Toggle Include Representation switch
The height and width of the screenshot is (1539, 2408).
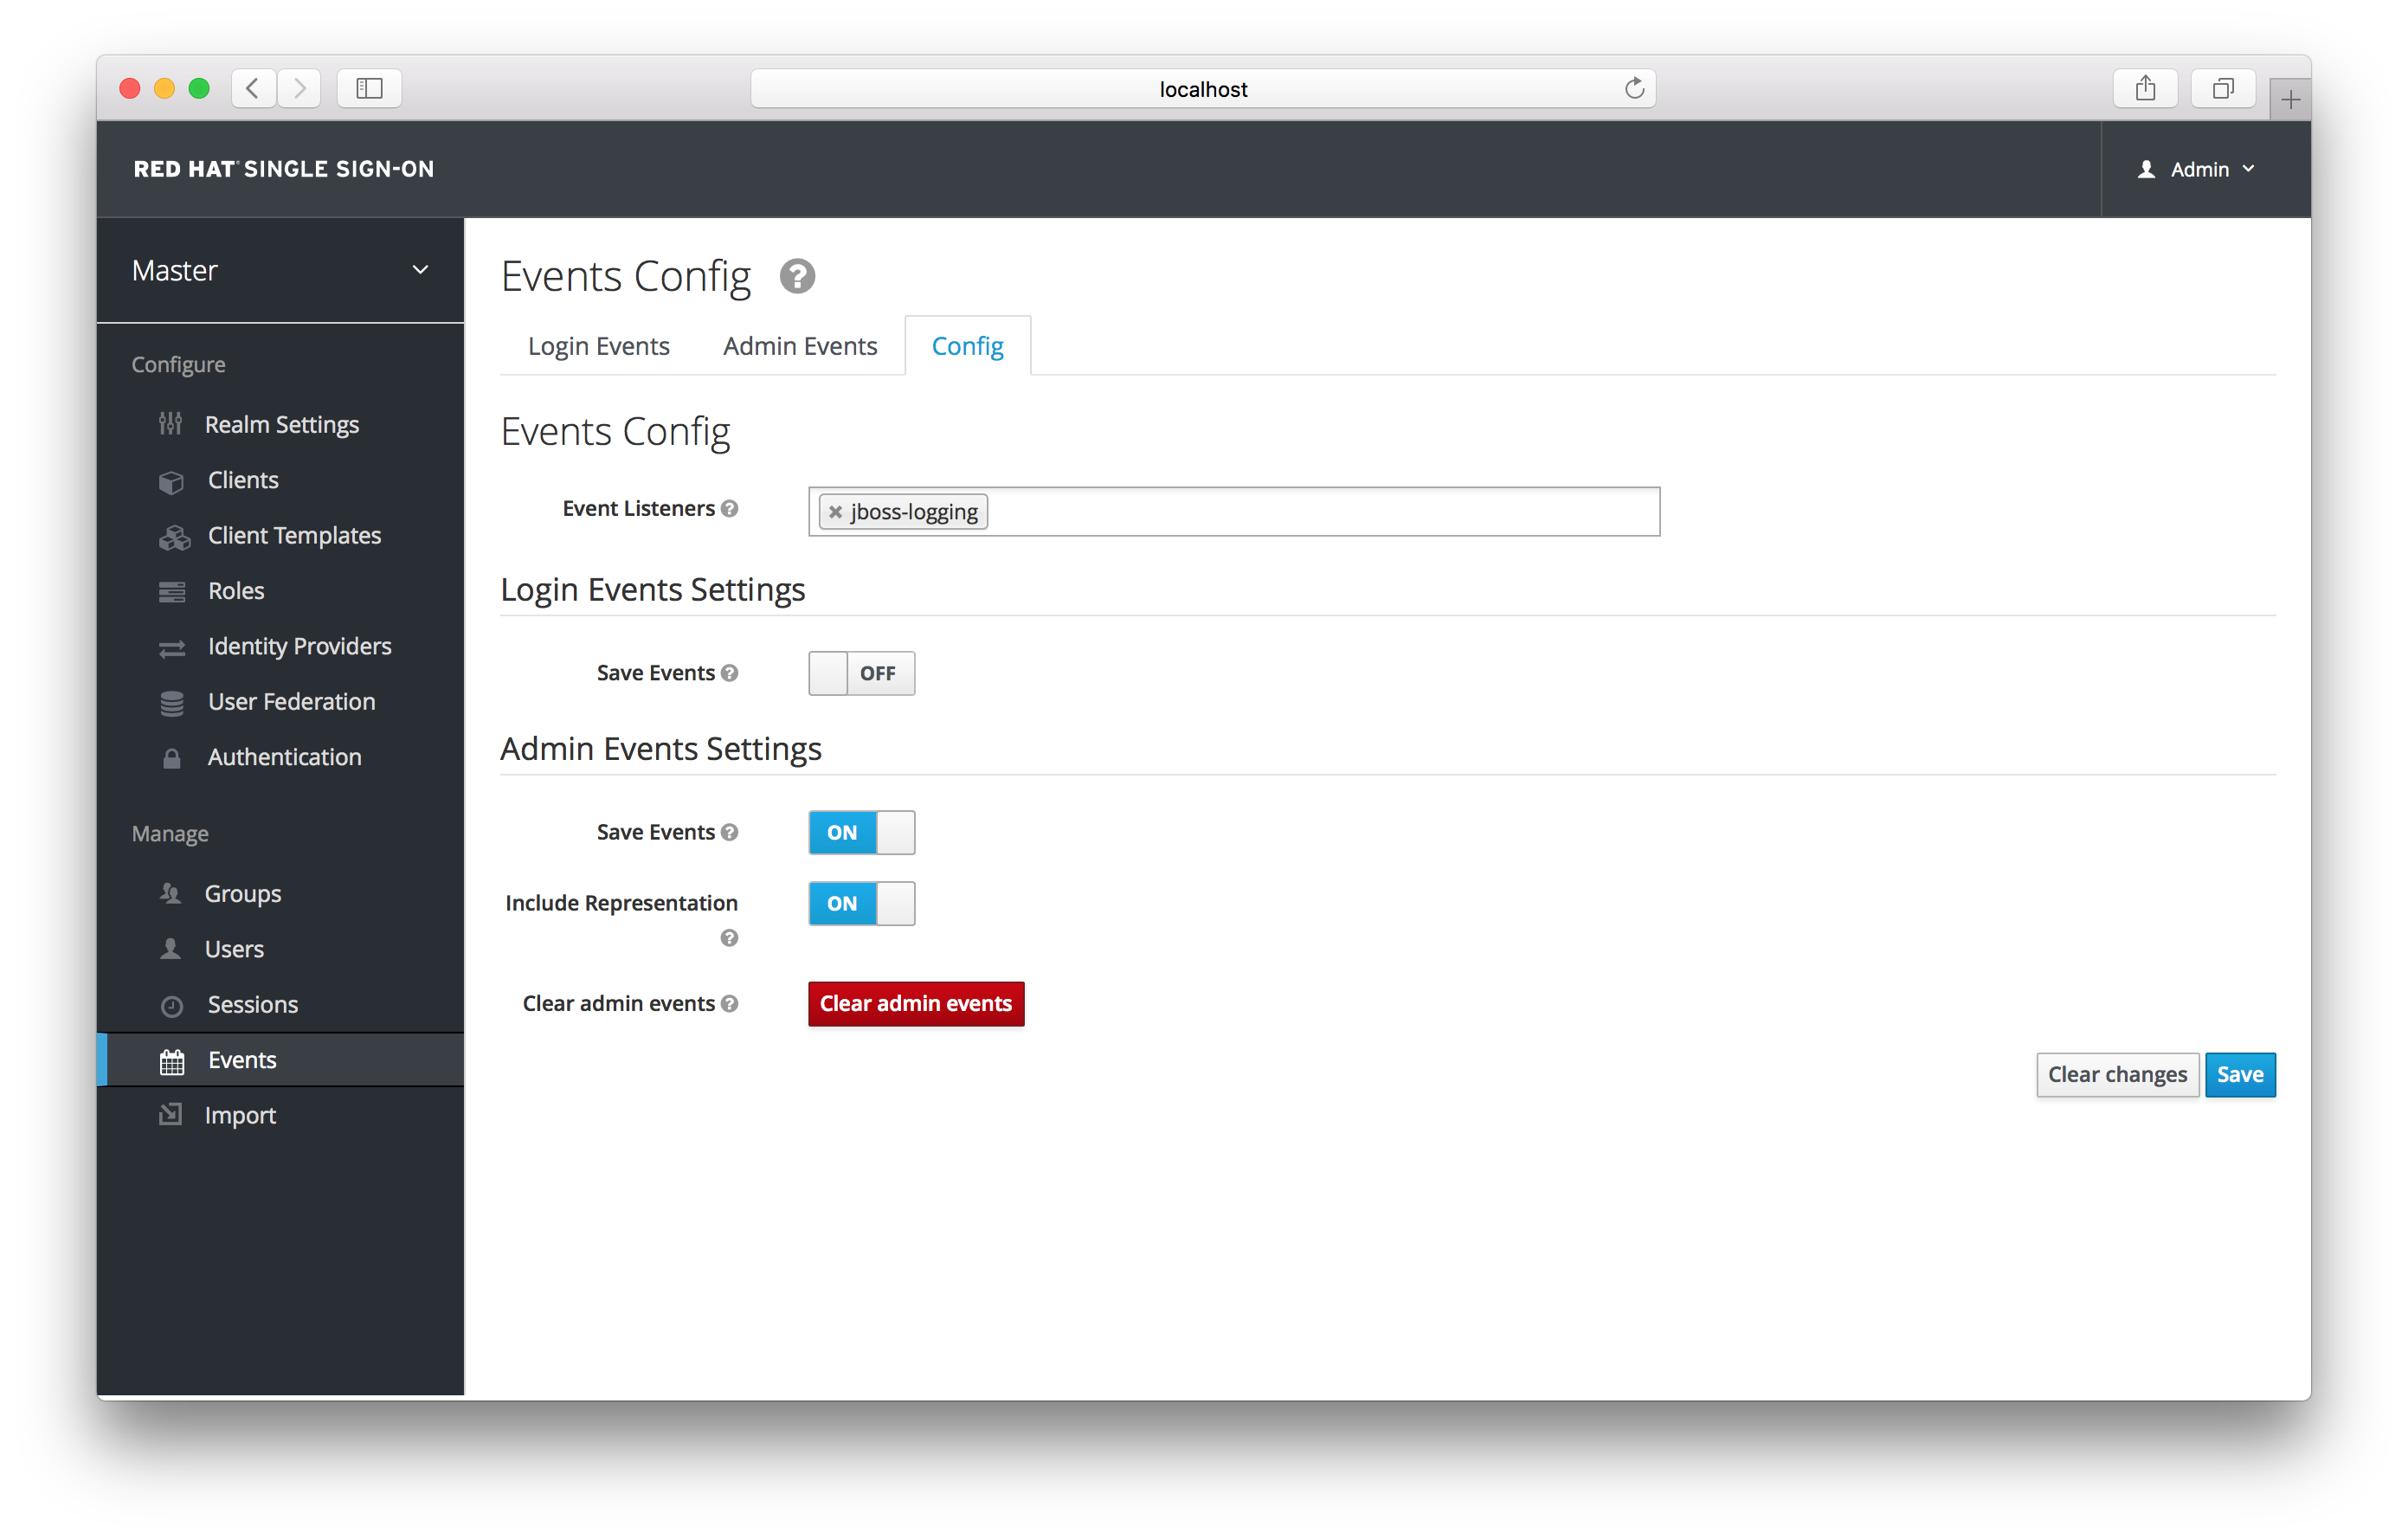click(x=860, y=902)
